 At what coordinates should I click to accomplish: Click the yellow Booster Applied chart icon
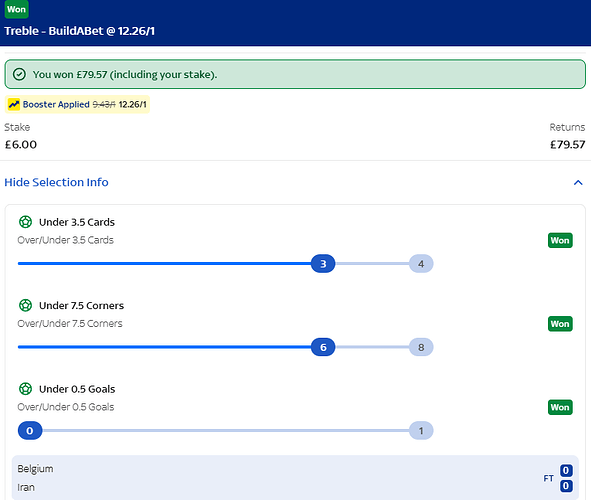[14, 104]
